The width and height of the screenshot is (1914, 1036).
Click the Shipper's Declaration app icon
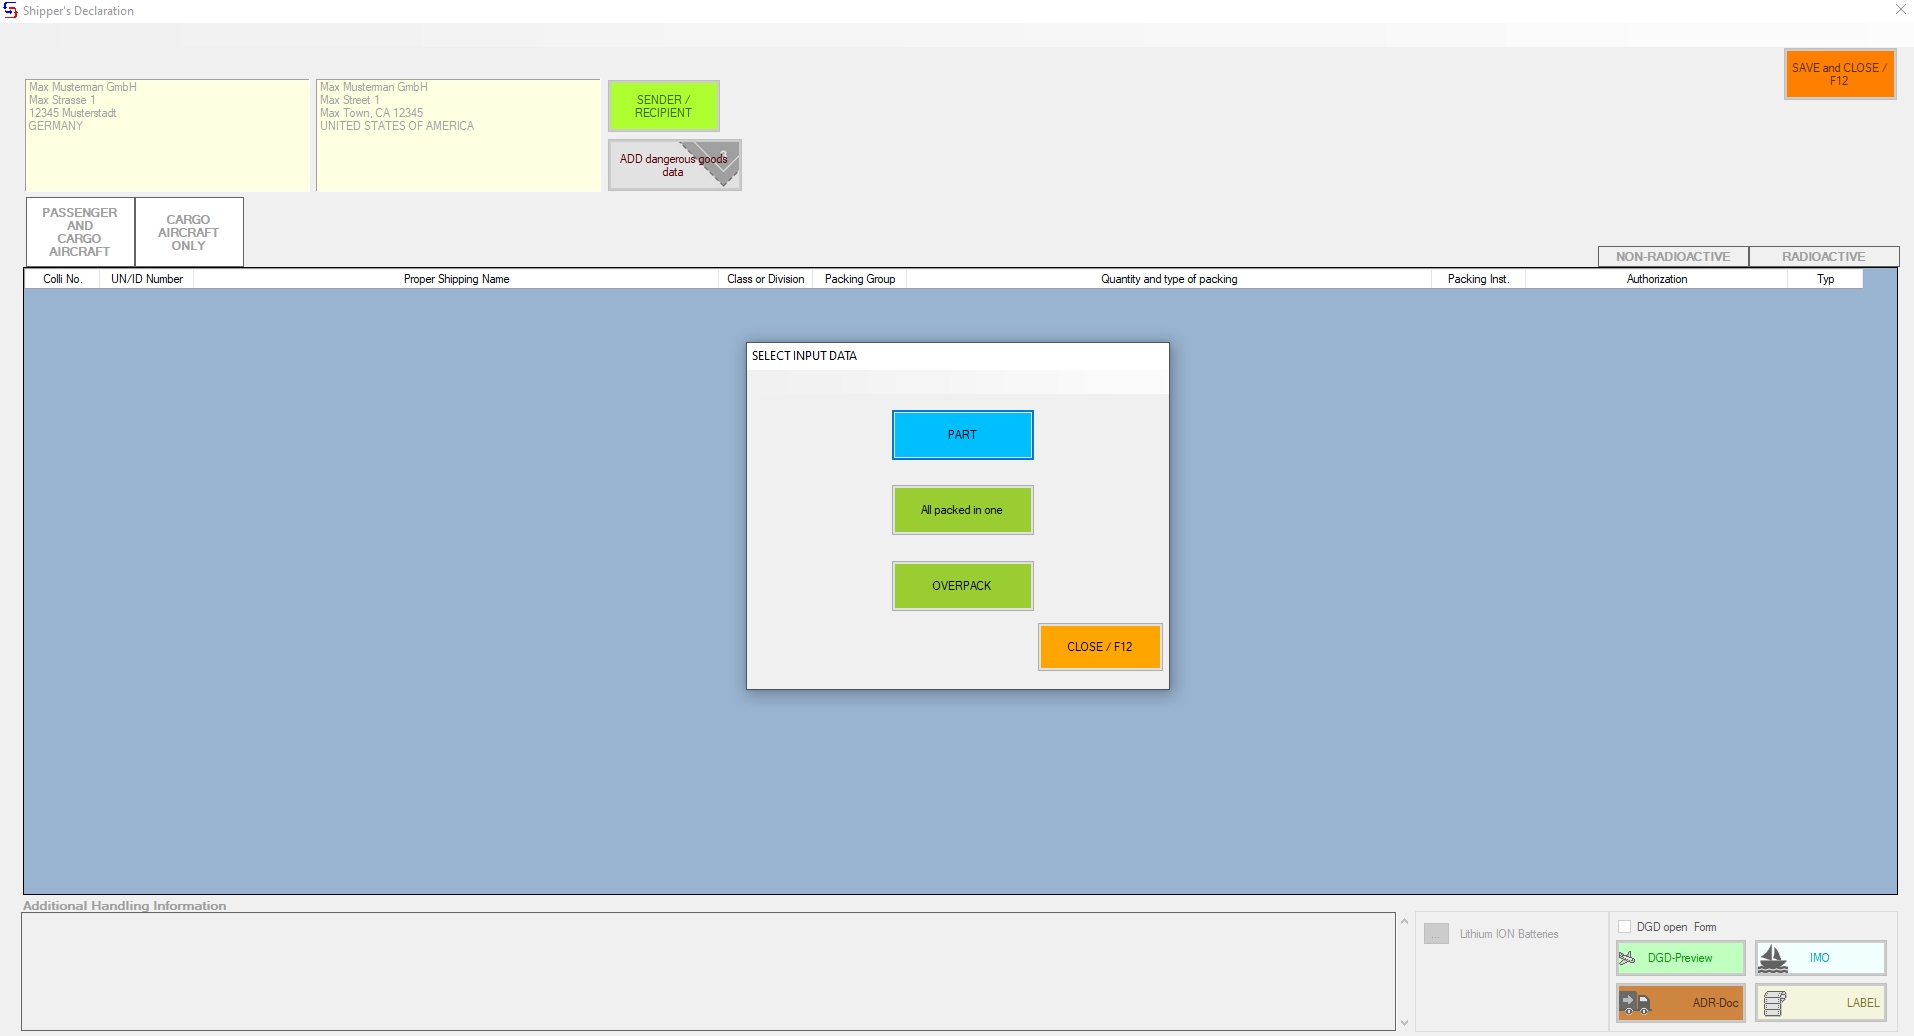pos(10,10)
